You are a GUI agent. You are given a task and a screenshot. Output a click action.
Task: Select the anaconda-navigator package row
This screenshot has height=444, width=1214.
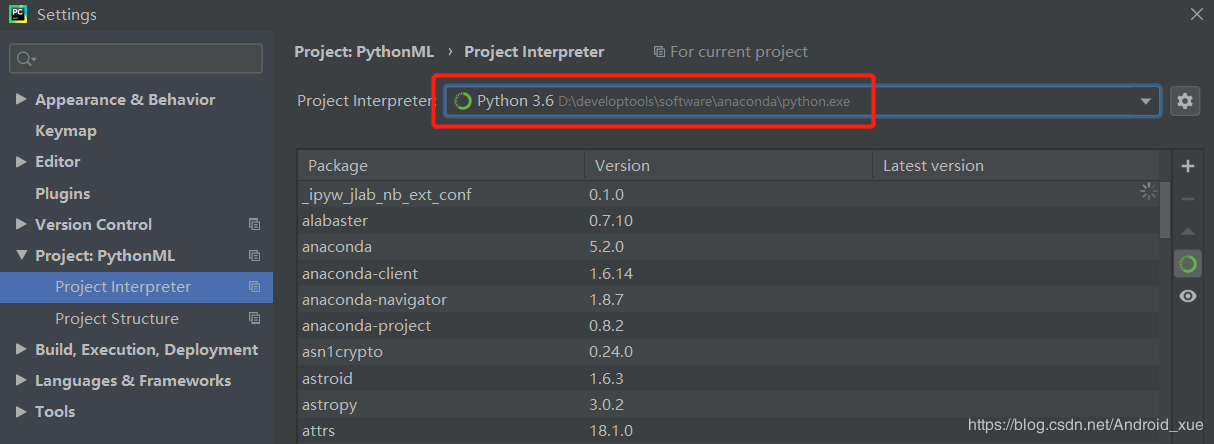[374, 300]
